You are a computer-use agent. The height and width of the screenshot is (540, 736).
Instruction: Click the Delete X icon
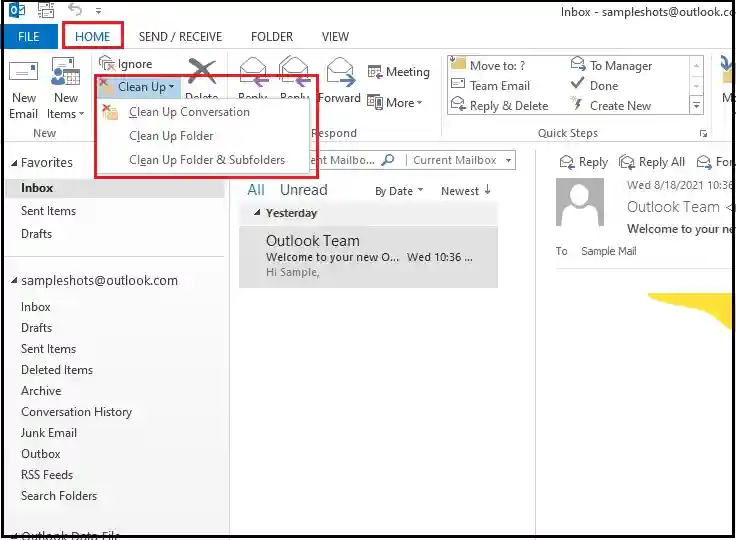click(202, 72)
